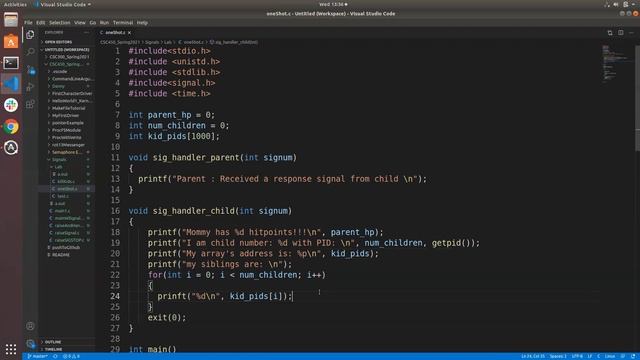The height and width of the screenshot is (360, 640).
Task: Open README in the file tree
Action: 61,255
